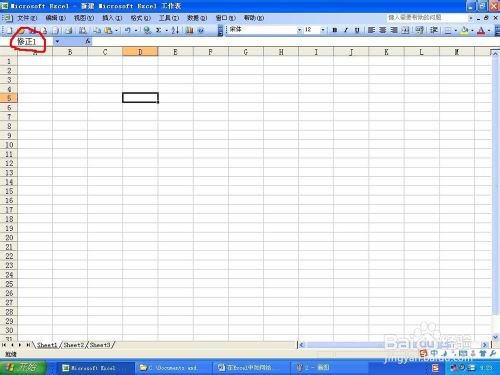Screen dimensions: 500x375
Task: Open the 帮助 (Help) menu
Action: [254, 18]
